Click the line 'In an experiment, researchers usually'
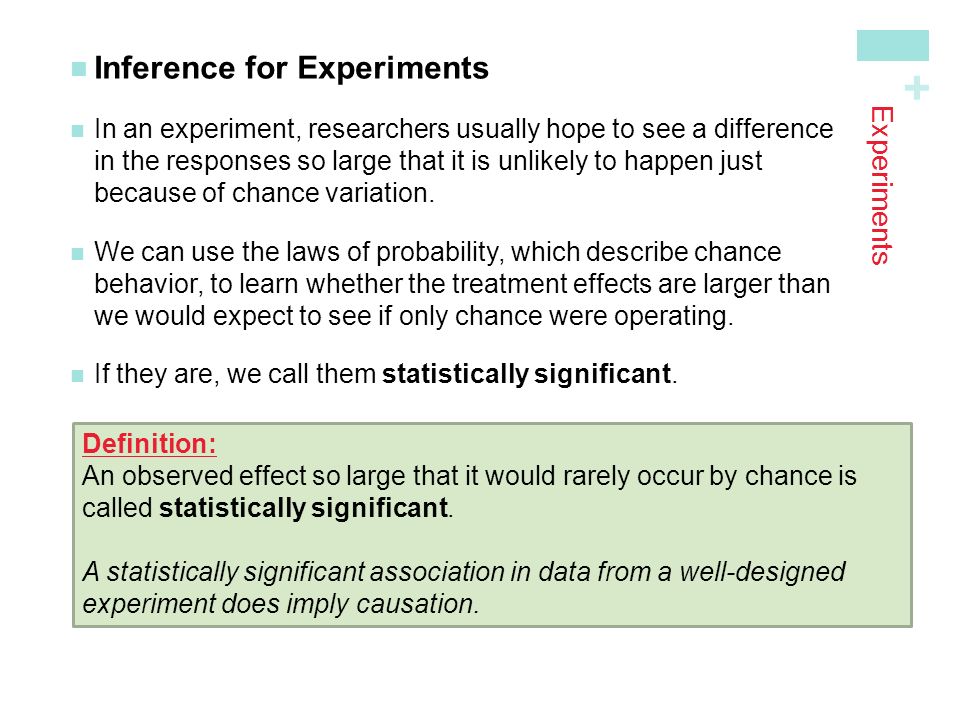 coord(463,130)
